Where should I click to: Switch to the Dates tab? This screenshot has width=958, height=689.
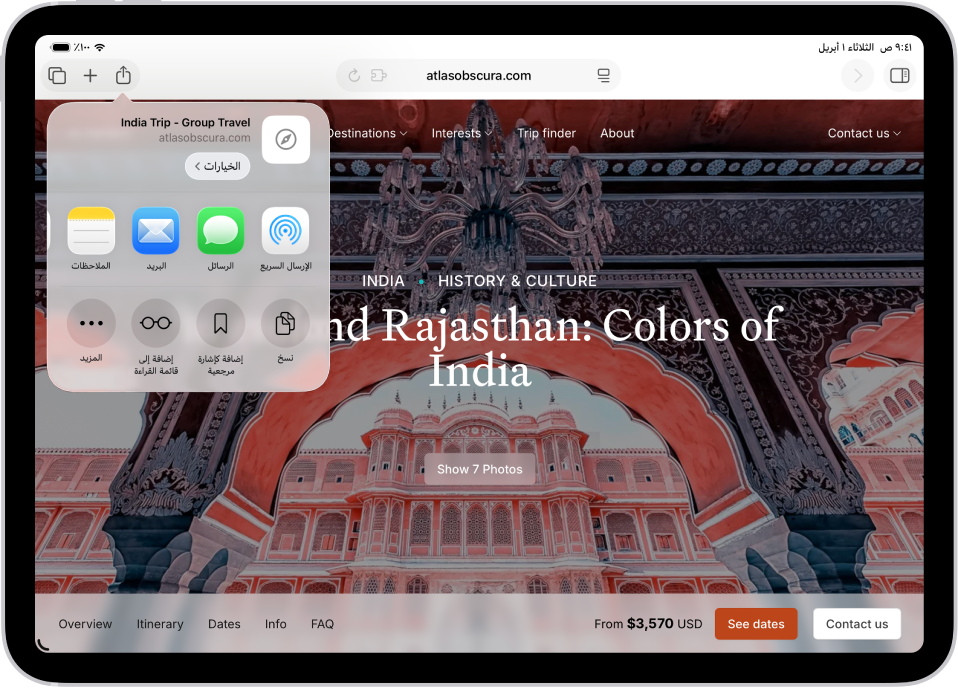(x=224, y=624)
